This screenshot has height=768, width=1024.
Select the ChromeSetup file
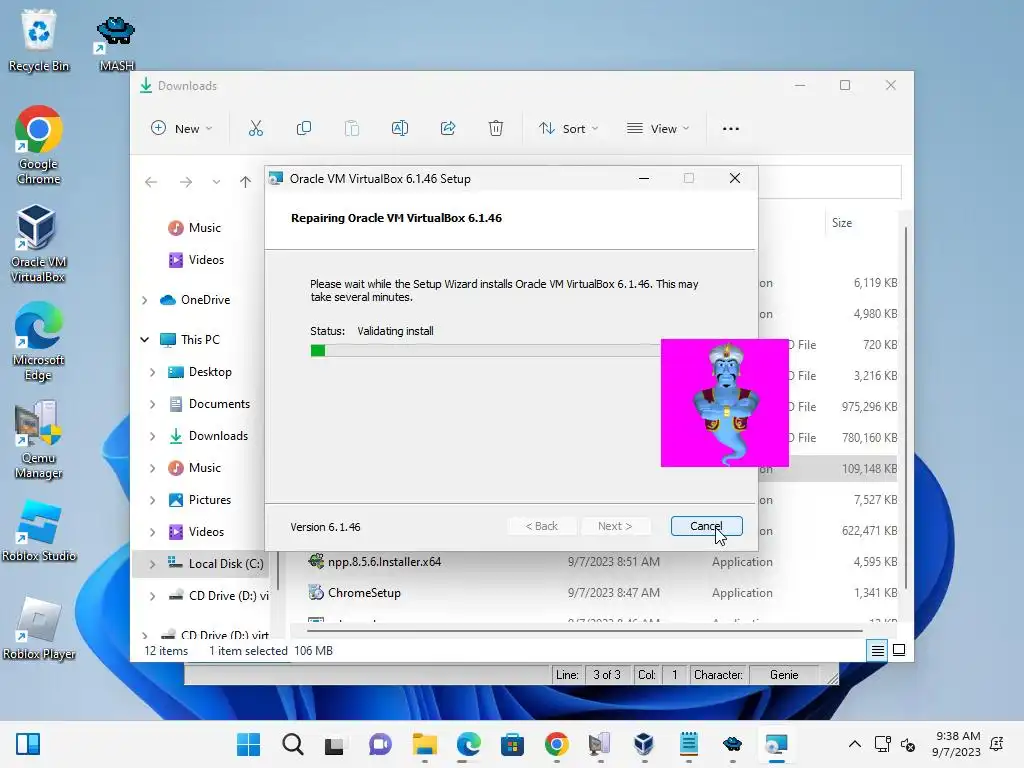[x=364, y=593]
